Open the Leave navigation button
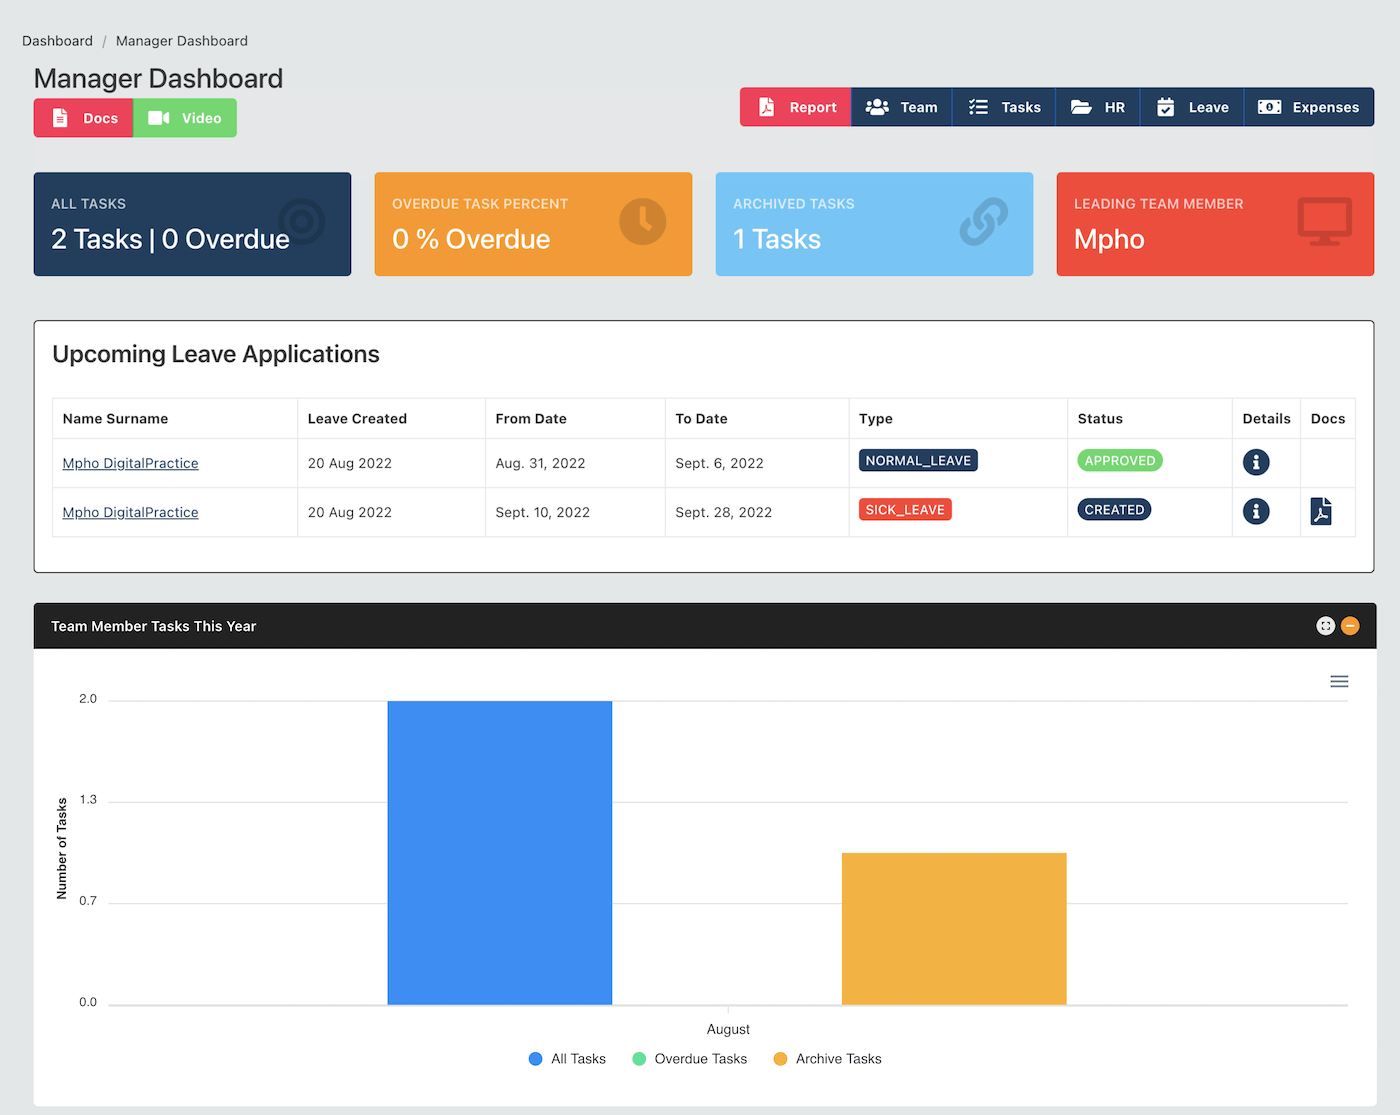1400x1115 pixels. pos(1192,107)
